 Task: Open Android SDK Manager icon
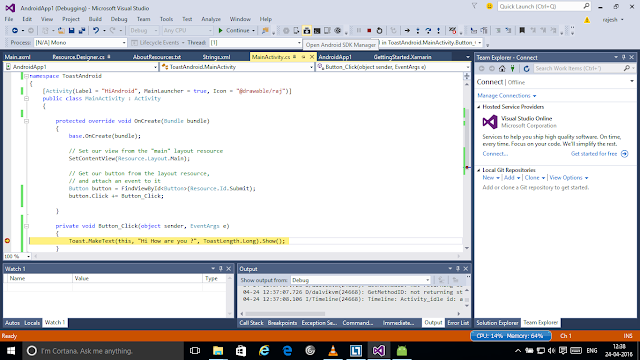click(x=307, y=31)
